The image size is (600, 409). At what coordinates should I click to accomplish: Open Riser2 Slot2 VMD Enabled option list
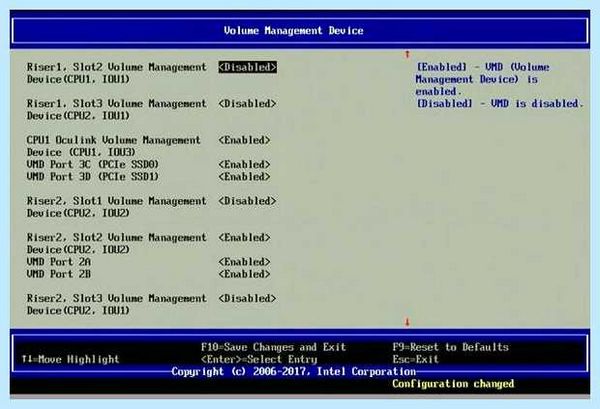click(245, 238)
